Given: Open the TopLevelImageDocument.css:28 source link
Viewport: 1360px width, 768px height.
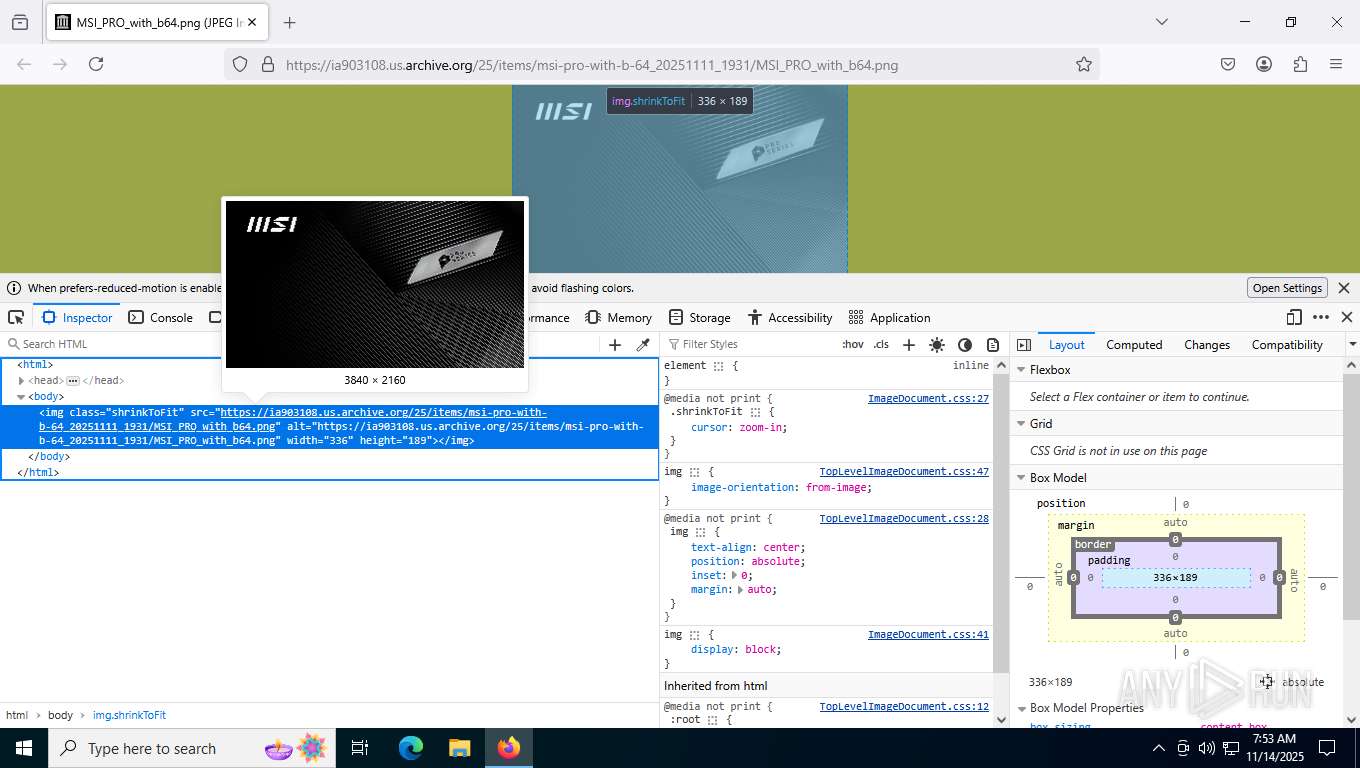Looking at the screenshot, I should point(904,518).
